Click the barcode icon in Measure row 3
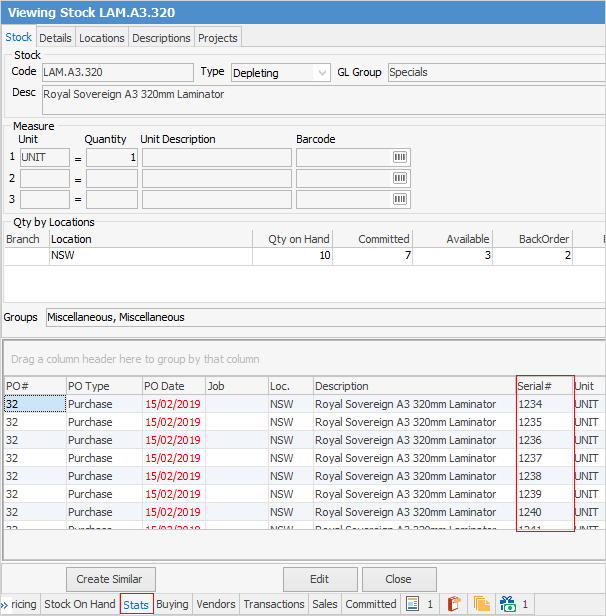This screenshot has height=616, width=606. point(400,200)
